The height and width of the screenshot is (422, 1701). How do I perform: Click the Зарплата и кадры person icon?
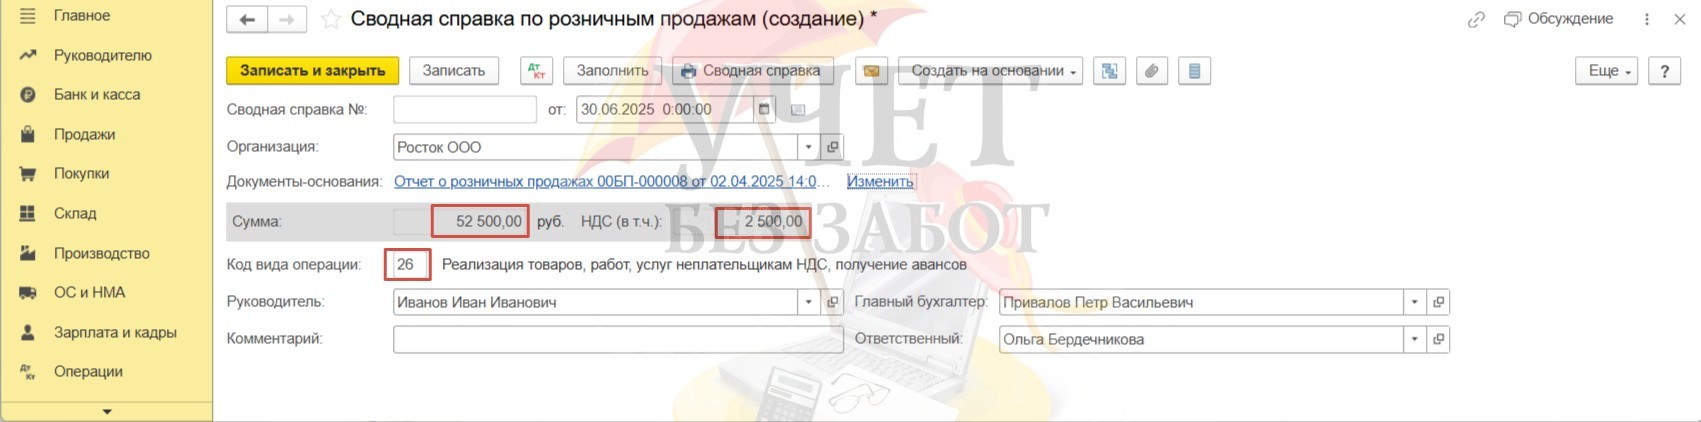coord(28,332)
